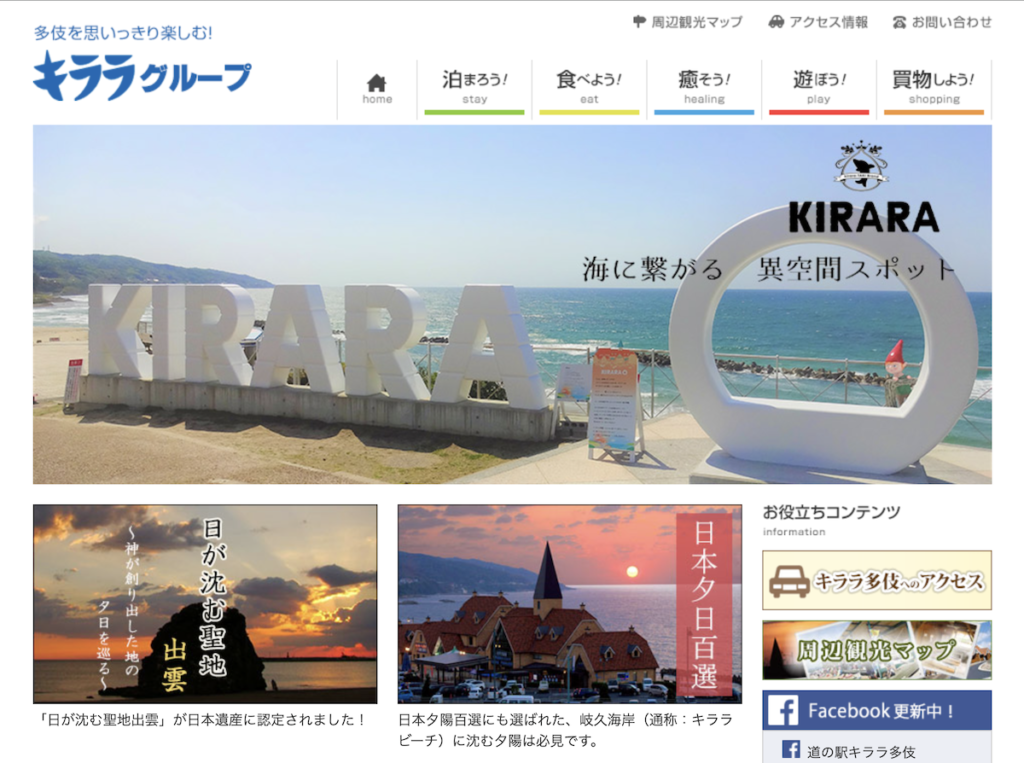Open the 食べよう eat menu tab
Image resolution: width=1024 pixels, height=763 pixels.
click(589, 88)
